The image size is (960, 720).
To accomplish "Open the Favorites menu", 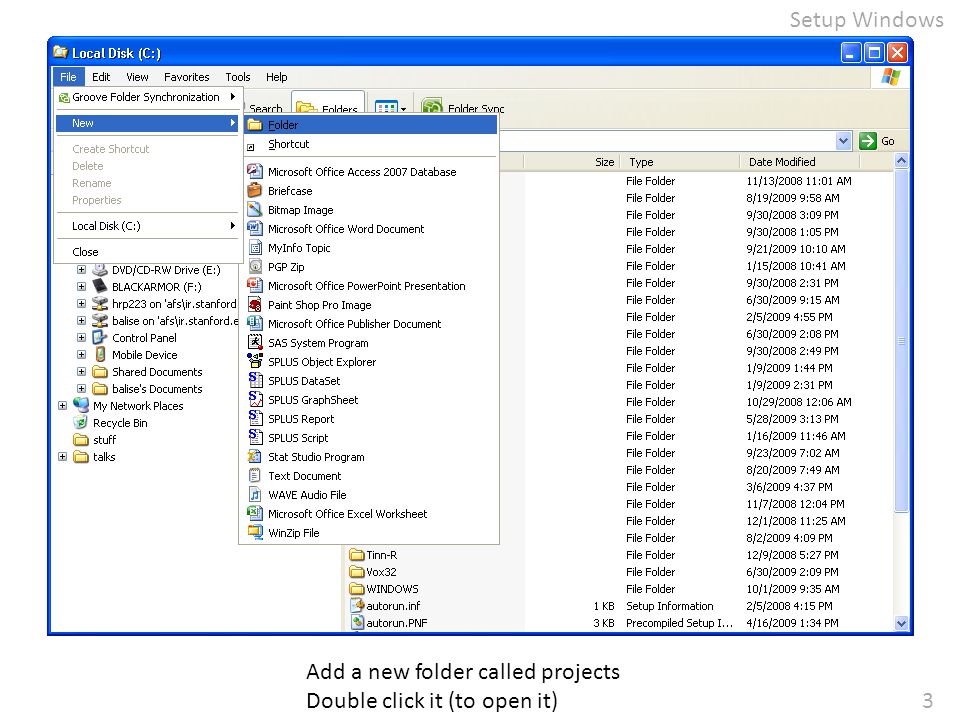I will pos(187,77).
